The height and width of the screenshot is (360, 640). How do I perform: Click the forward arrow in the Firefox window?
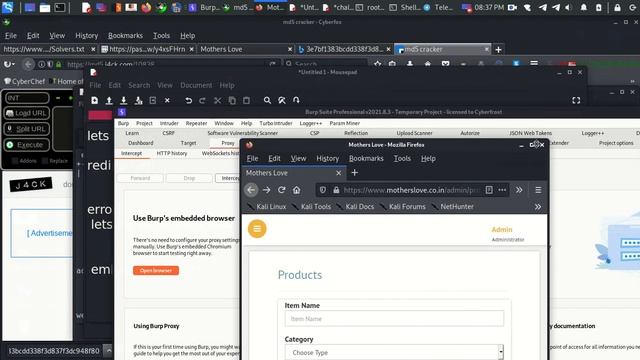click(x=267, y=190)
